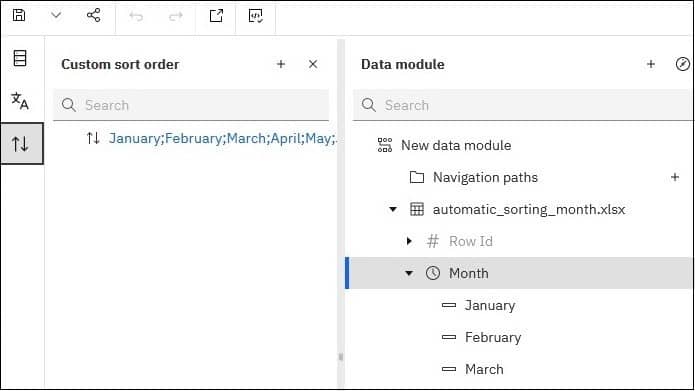Focus the Data module search box

coord(523,105)
